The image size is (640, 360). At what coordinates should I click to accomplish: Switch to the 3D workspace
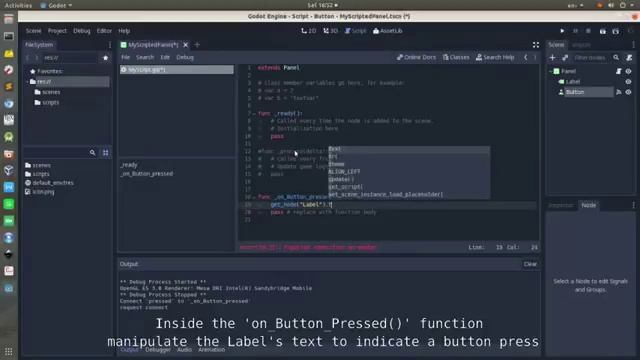click(331, 31)
